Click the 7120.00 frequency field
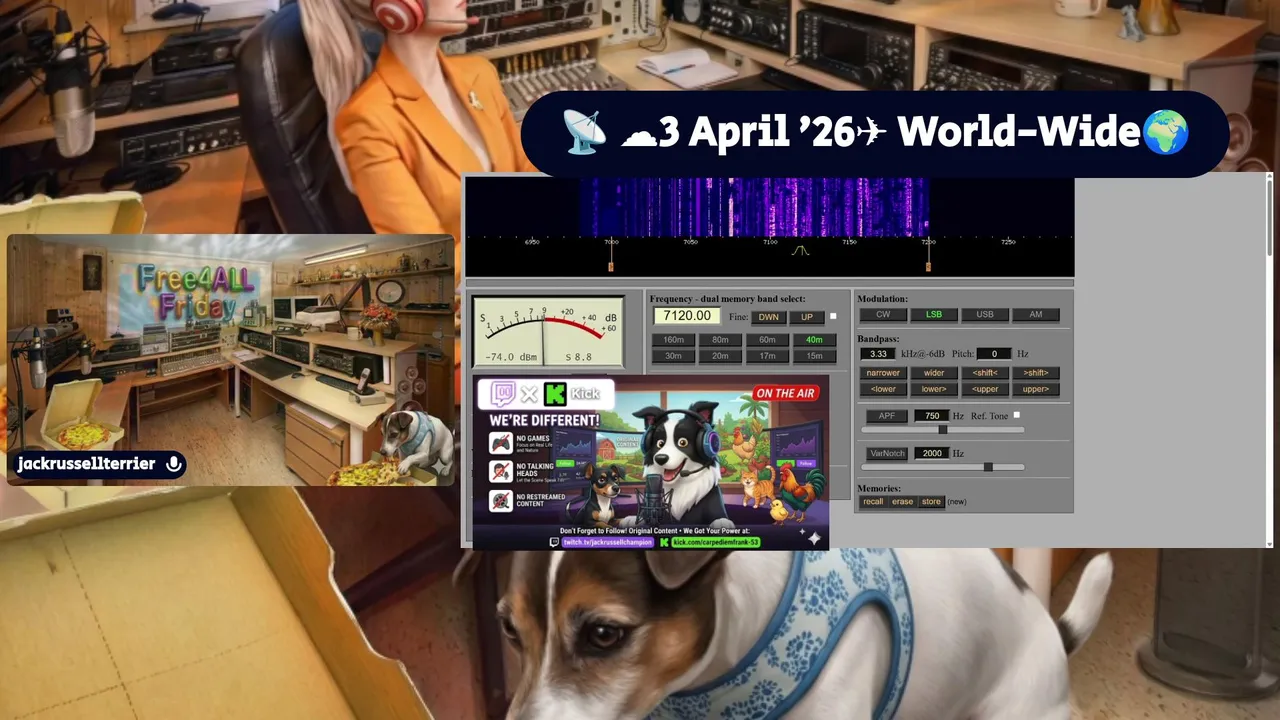 click(x=687, y=316)
